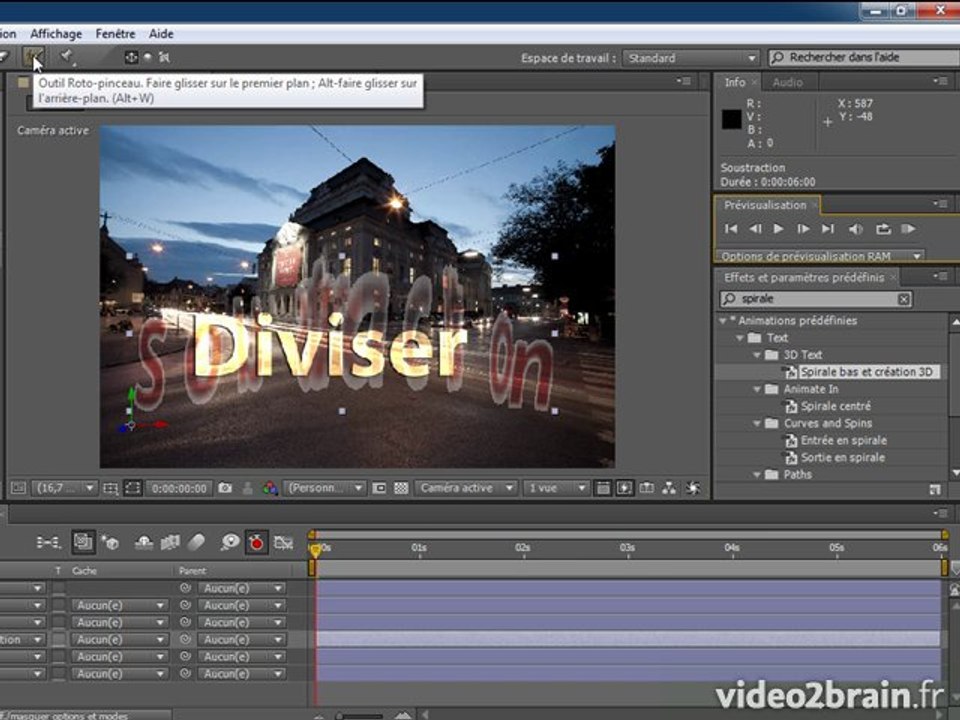The height and width of the screenshot is (720, 960).
Task: Step to the next frame
Action: (803, 229)
